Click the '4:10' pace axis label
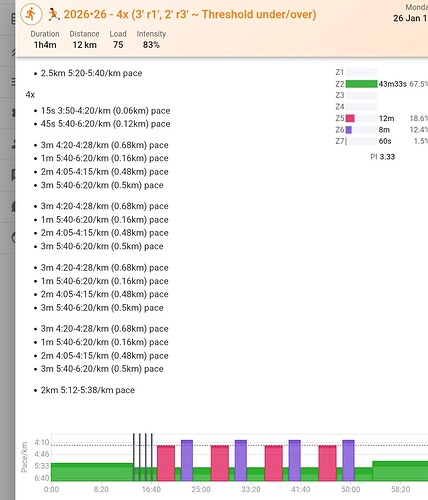 pos(42,442)
